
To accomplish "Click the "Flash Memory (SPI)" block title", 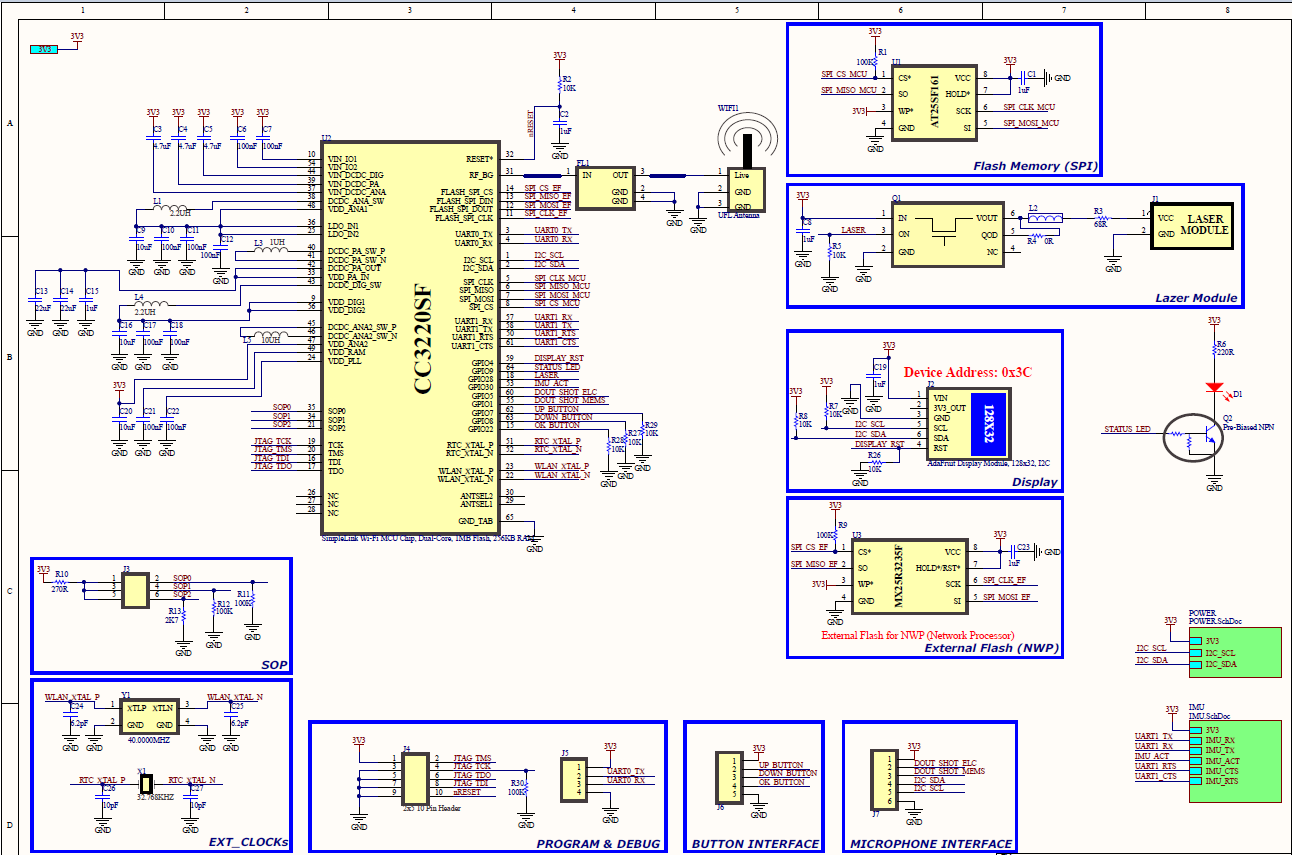I will 1035,165.
